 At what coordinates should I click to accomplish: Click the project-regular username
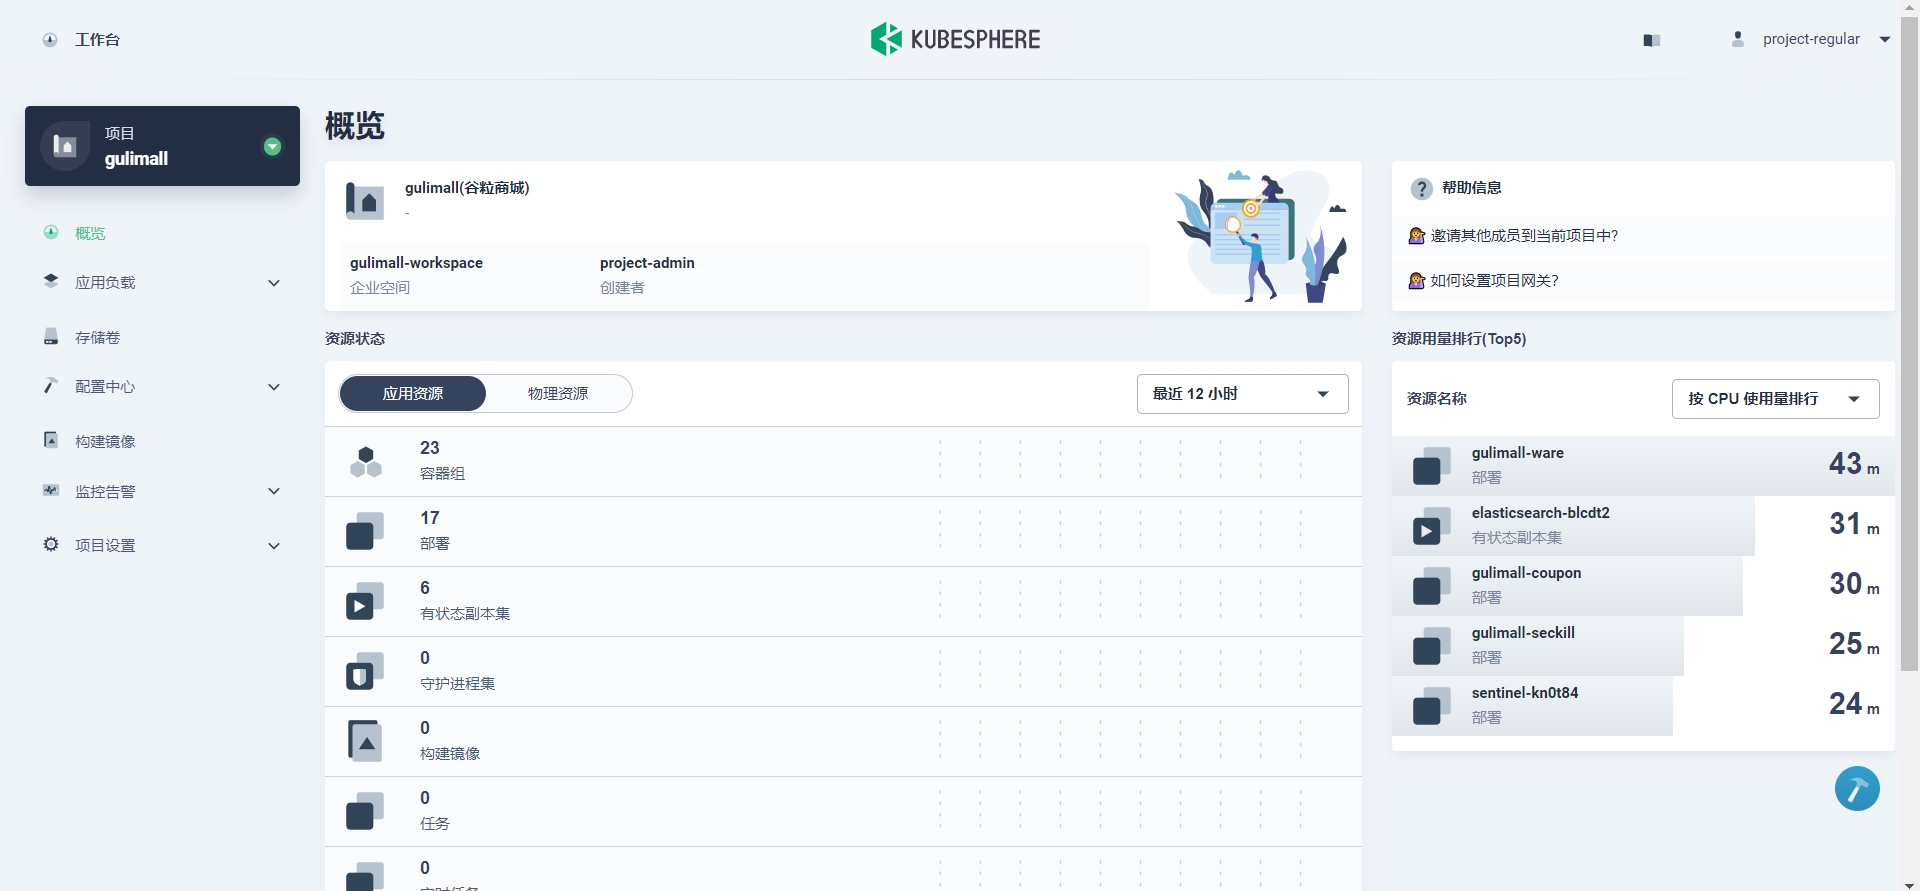pos(1811,39)
